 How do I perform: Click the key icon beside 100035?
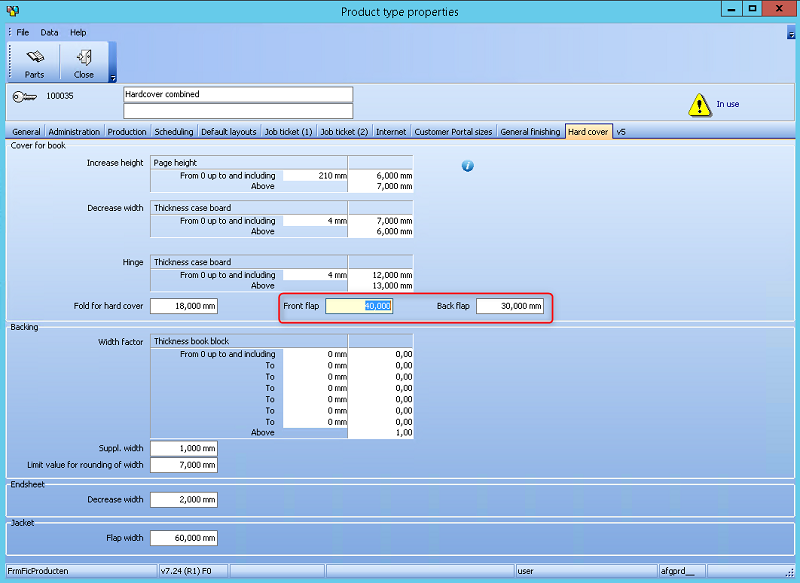pyautogui.click(x=24, y=96)
